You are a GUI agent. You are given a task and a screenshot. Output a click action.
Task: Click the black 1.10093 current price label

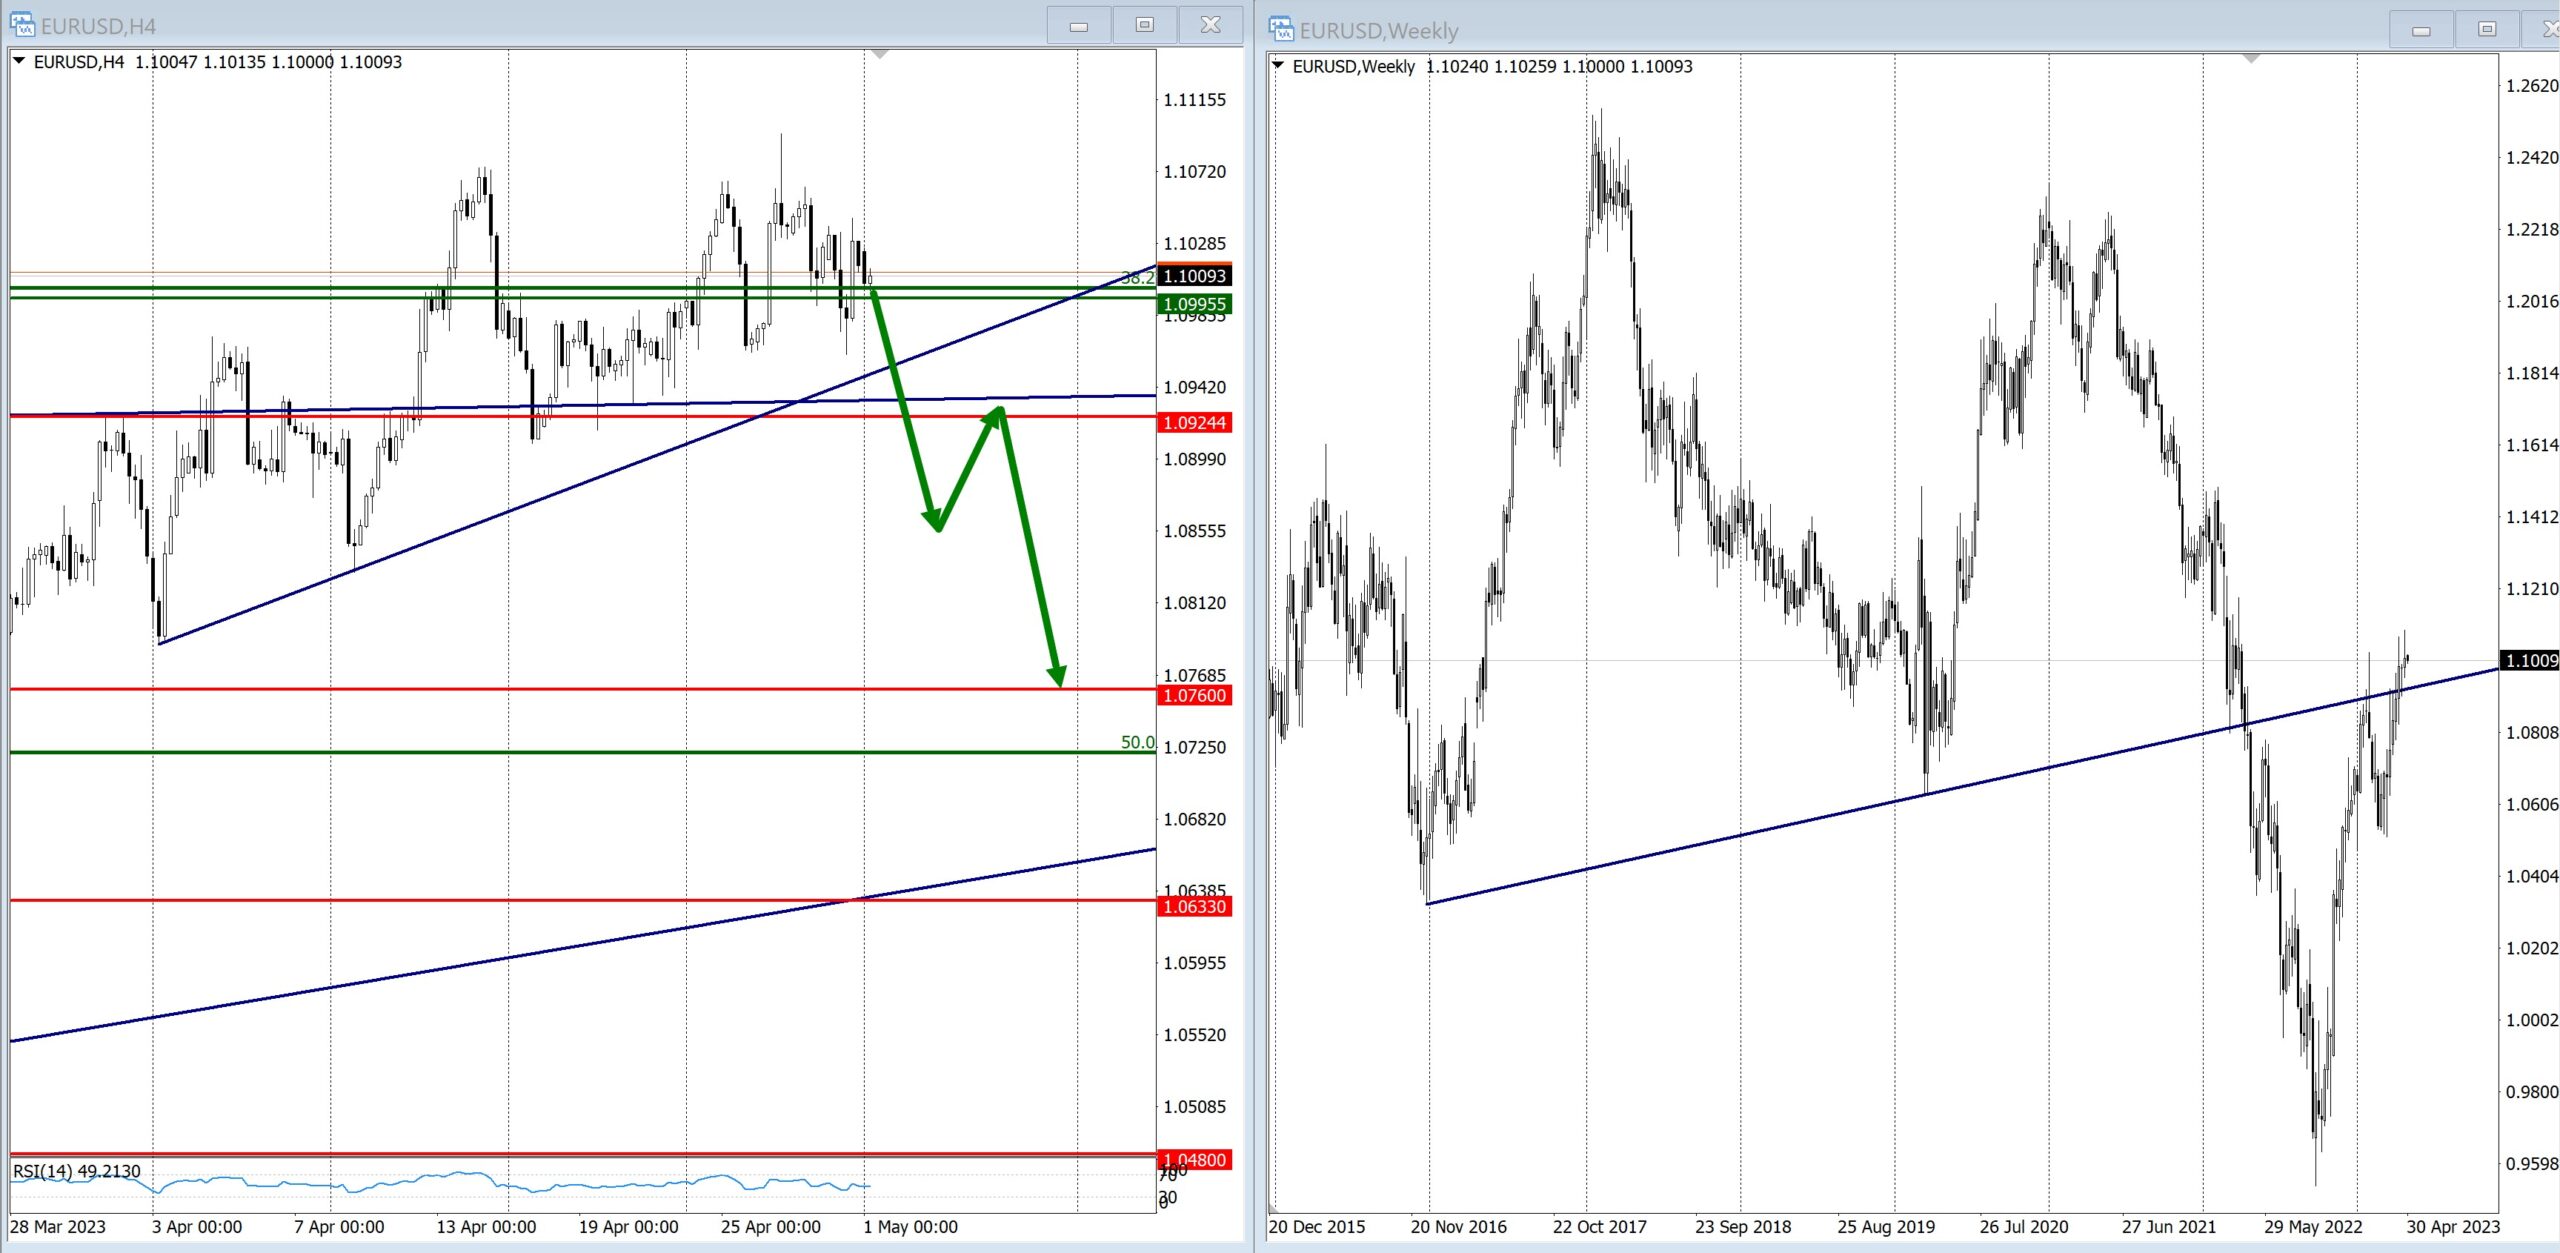pyautogui.click(x=1194, y=276)
